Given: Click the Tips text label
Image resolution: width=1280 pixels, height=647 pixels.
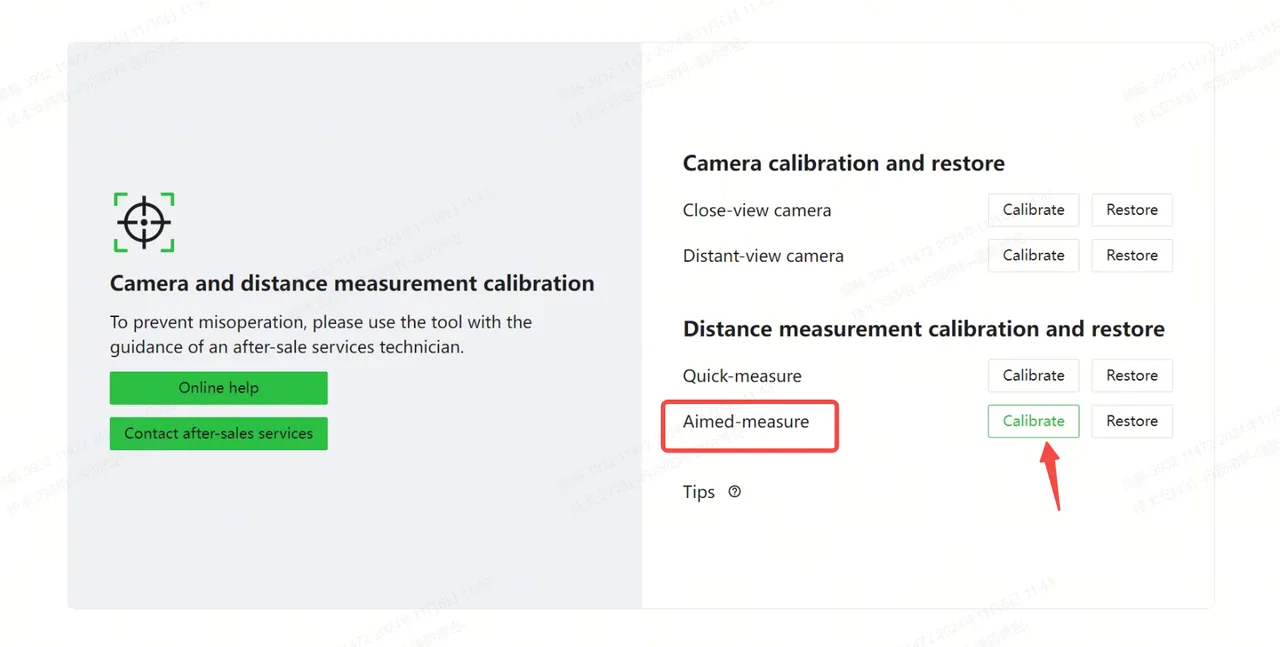Looking at the screenshot, I should 699,492.
